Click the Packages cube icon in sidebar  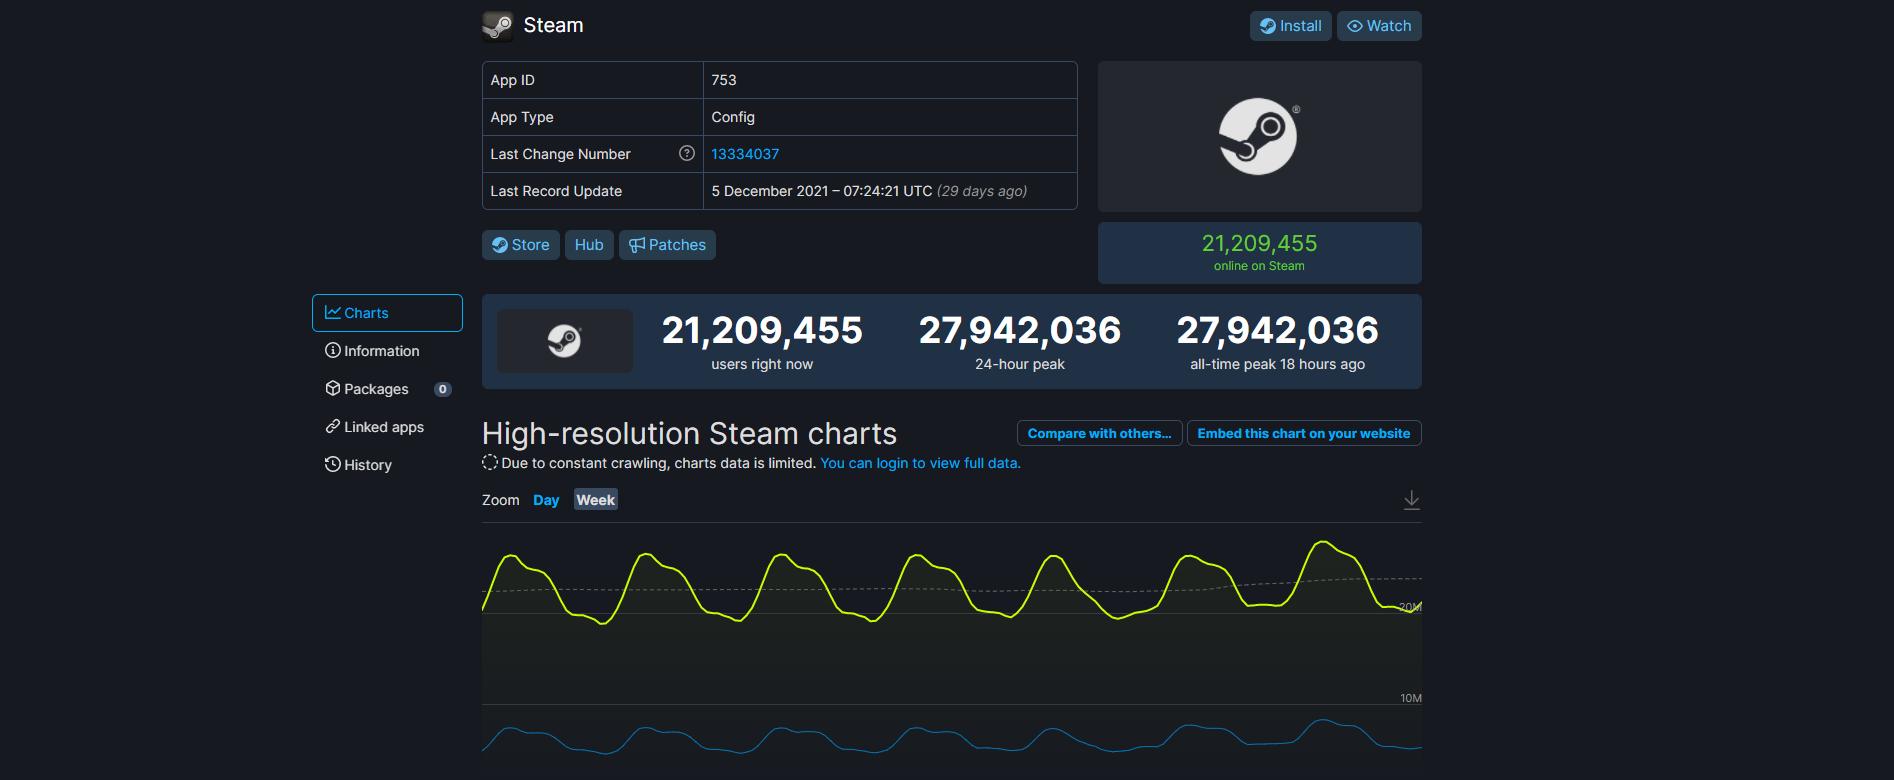pos(333,388)
